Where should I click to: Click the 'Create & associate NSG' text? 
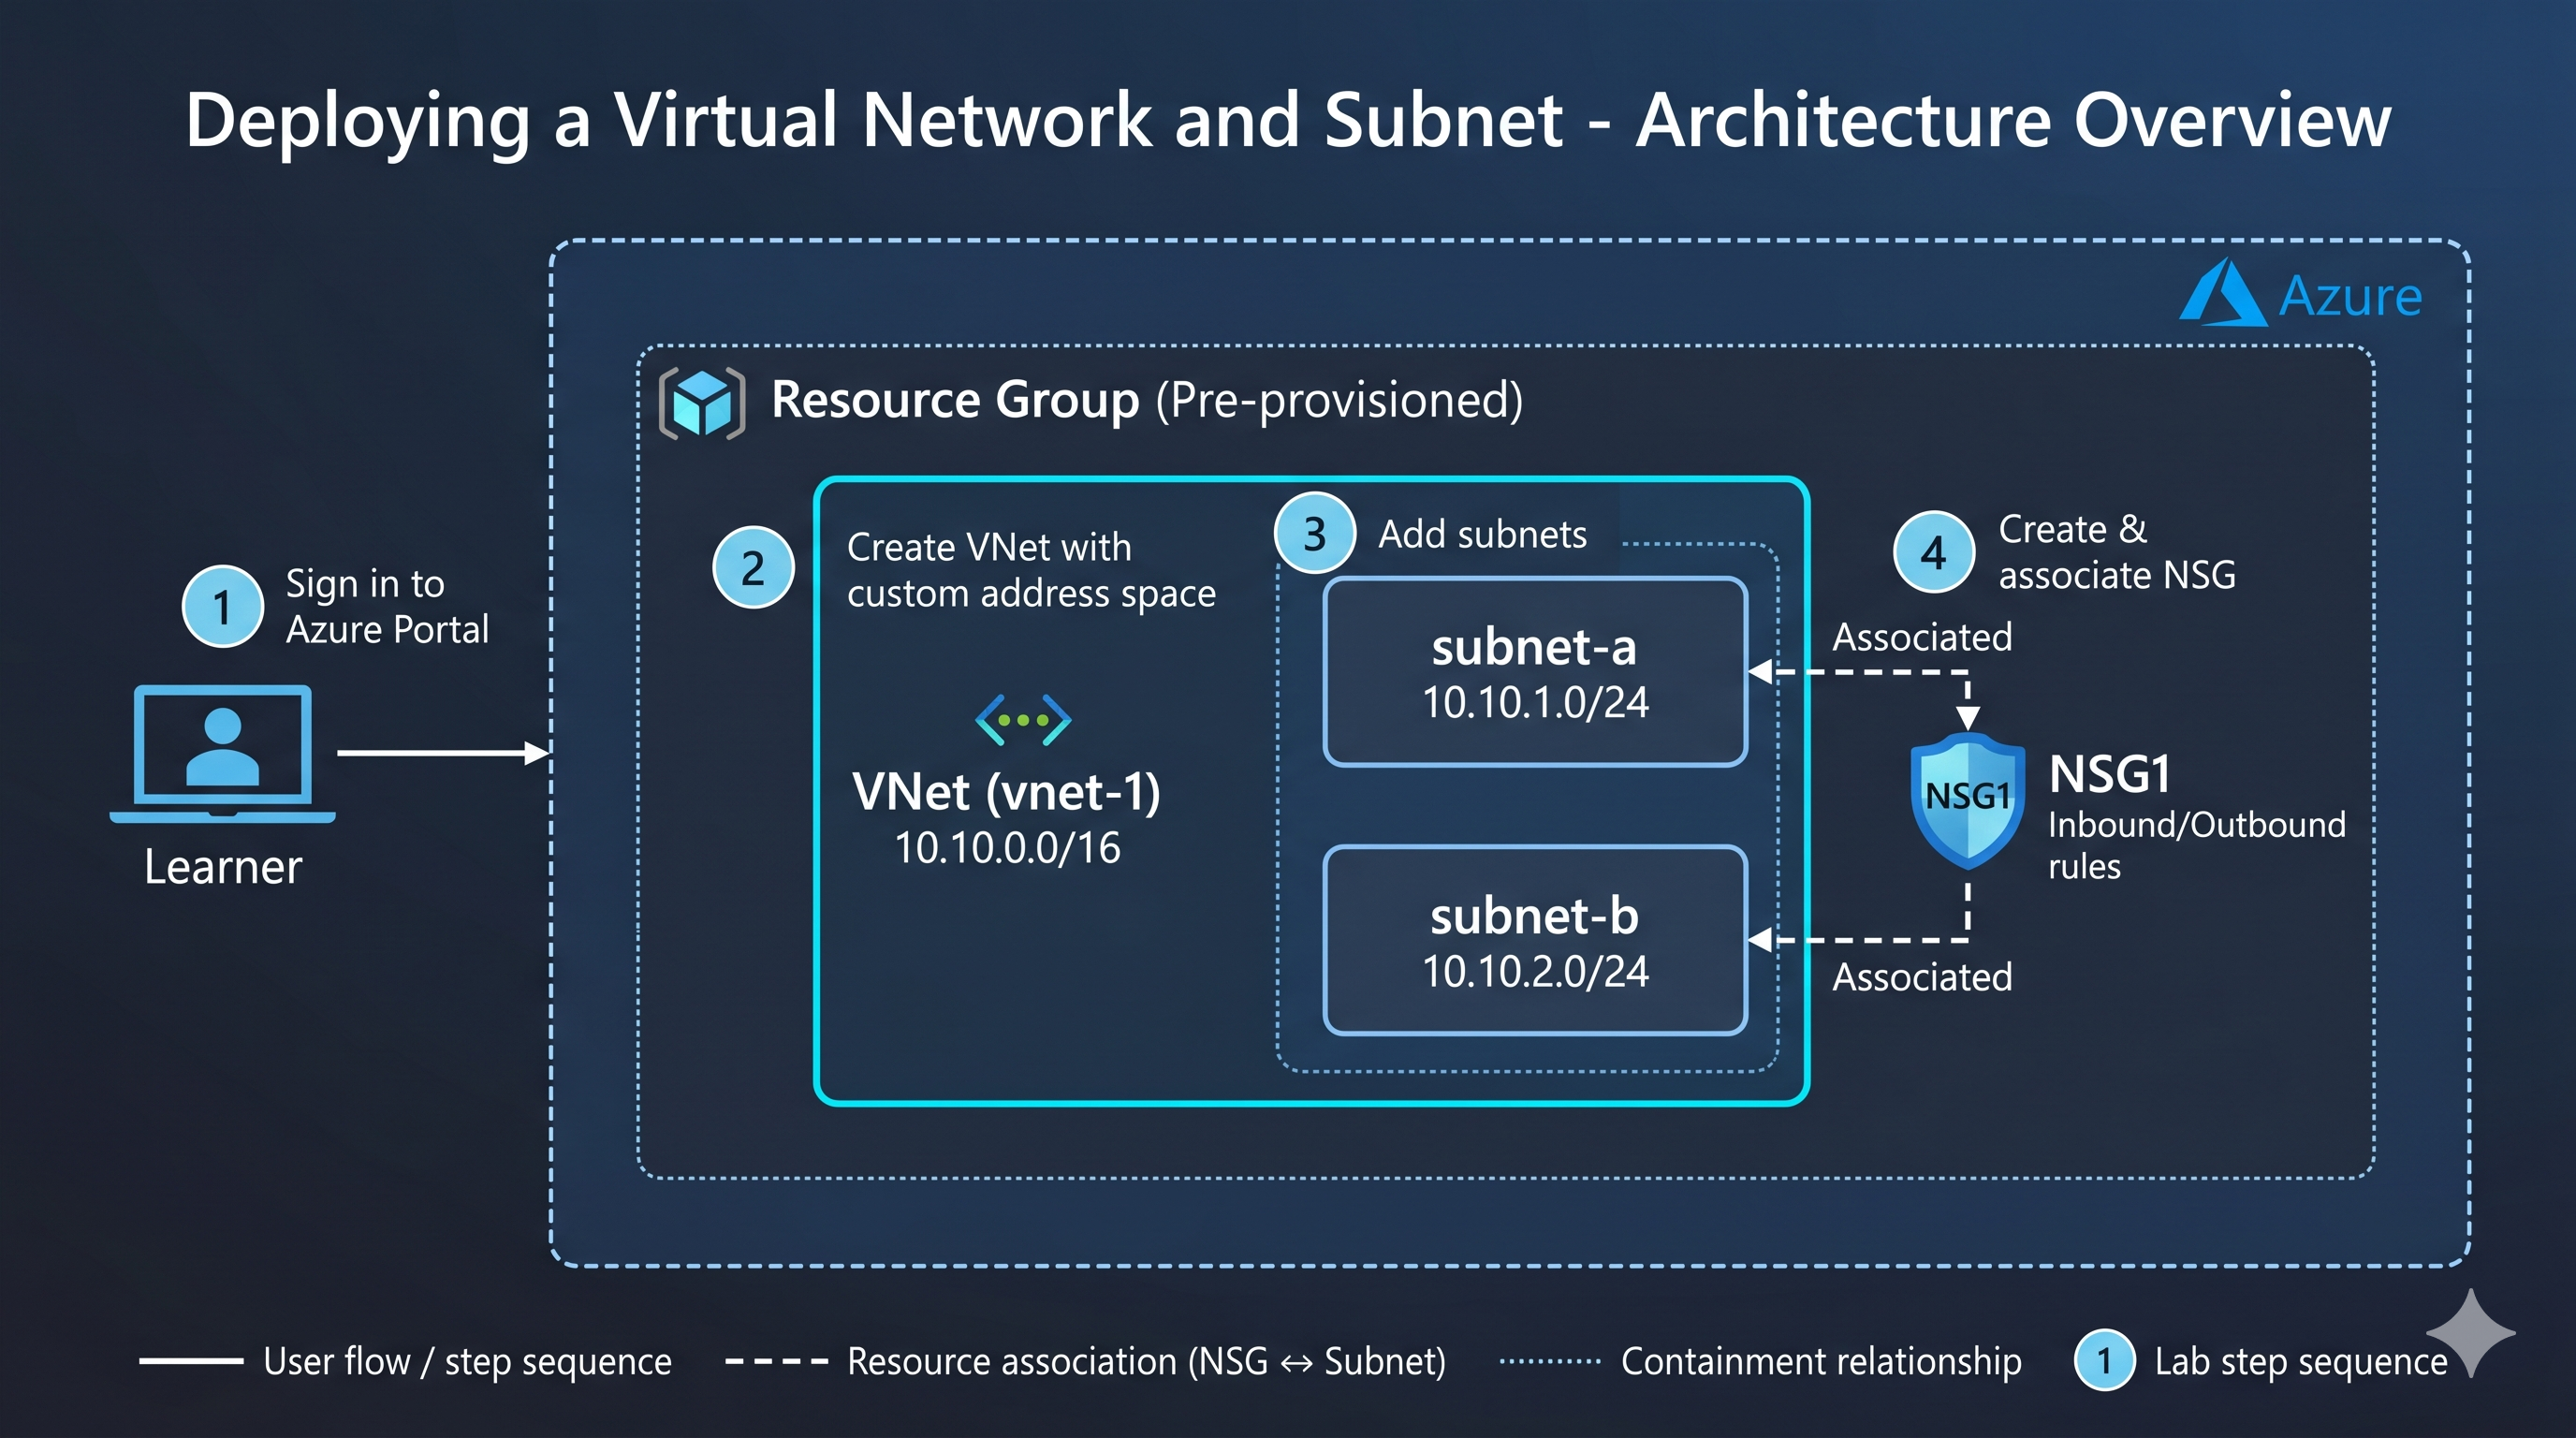coord(2117,552)
